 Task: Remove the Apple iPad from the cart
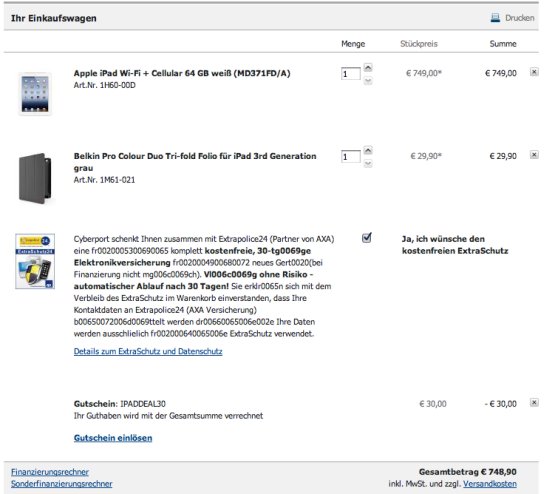click(x=534, y=72)
